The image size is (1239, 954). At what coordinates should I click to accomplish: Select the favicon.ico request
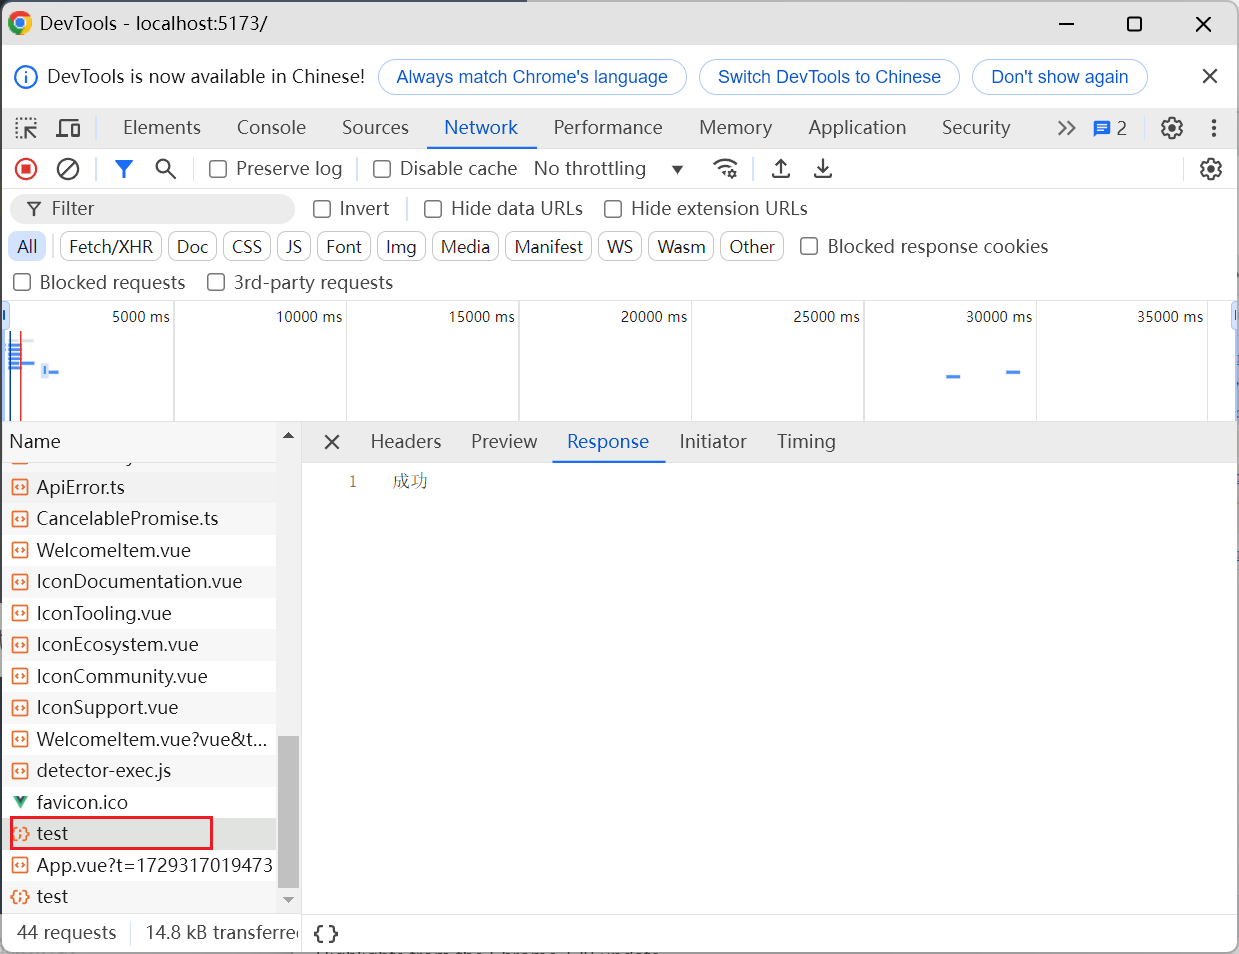140,802
